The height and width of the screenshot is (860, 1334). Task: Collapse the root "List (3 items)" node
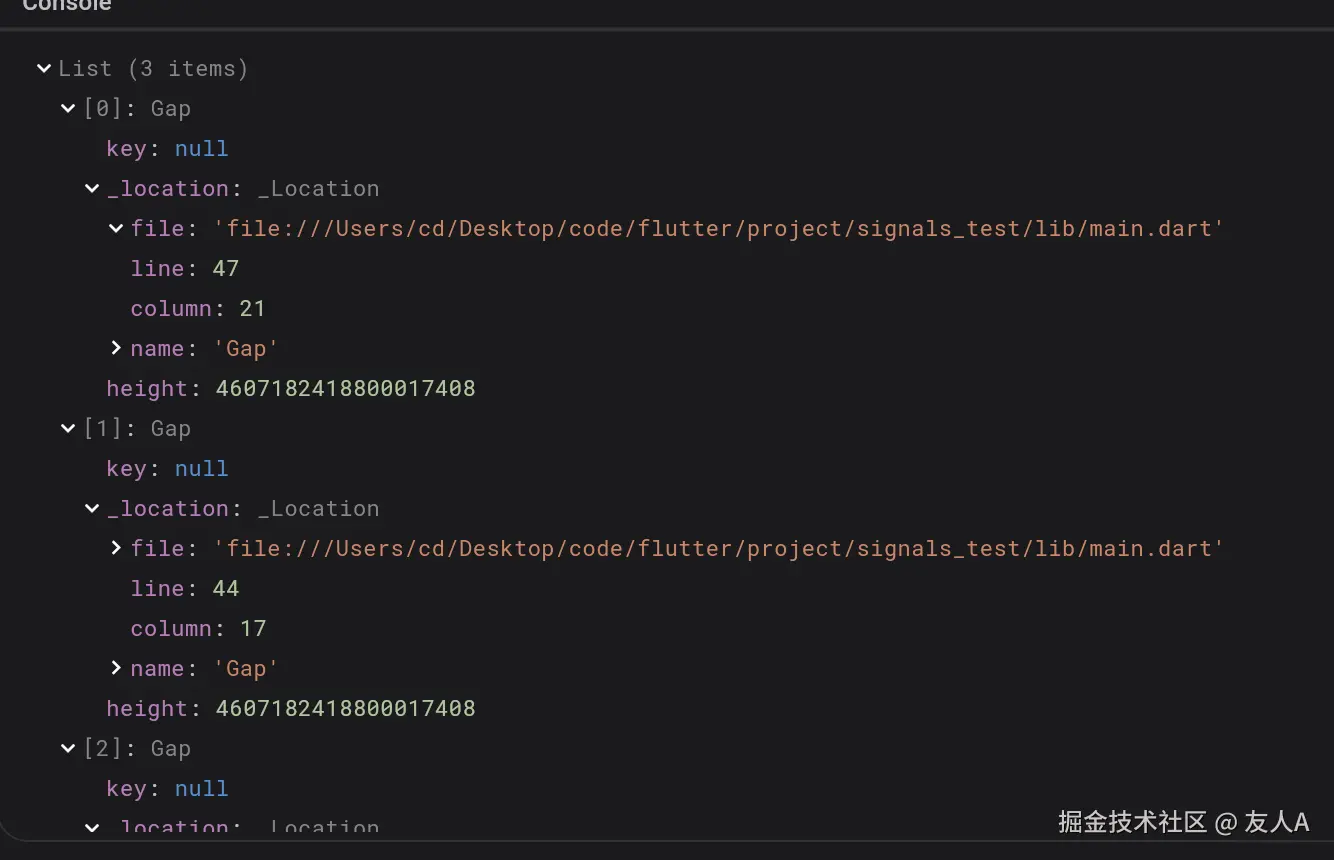point(44,69)
